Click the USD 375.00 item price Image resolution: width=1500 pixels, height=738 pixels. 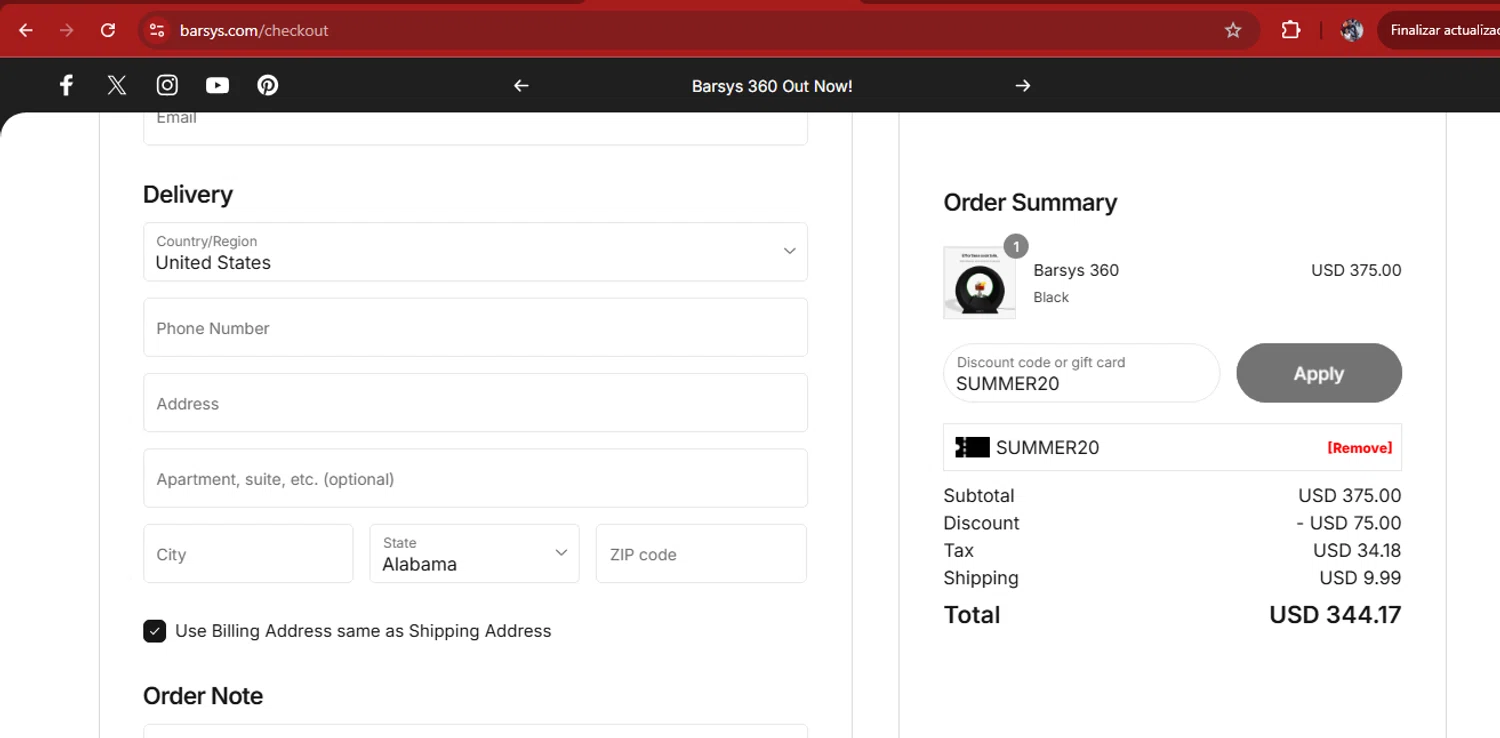(1356, 270)
